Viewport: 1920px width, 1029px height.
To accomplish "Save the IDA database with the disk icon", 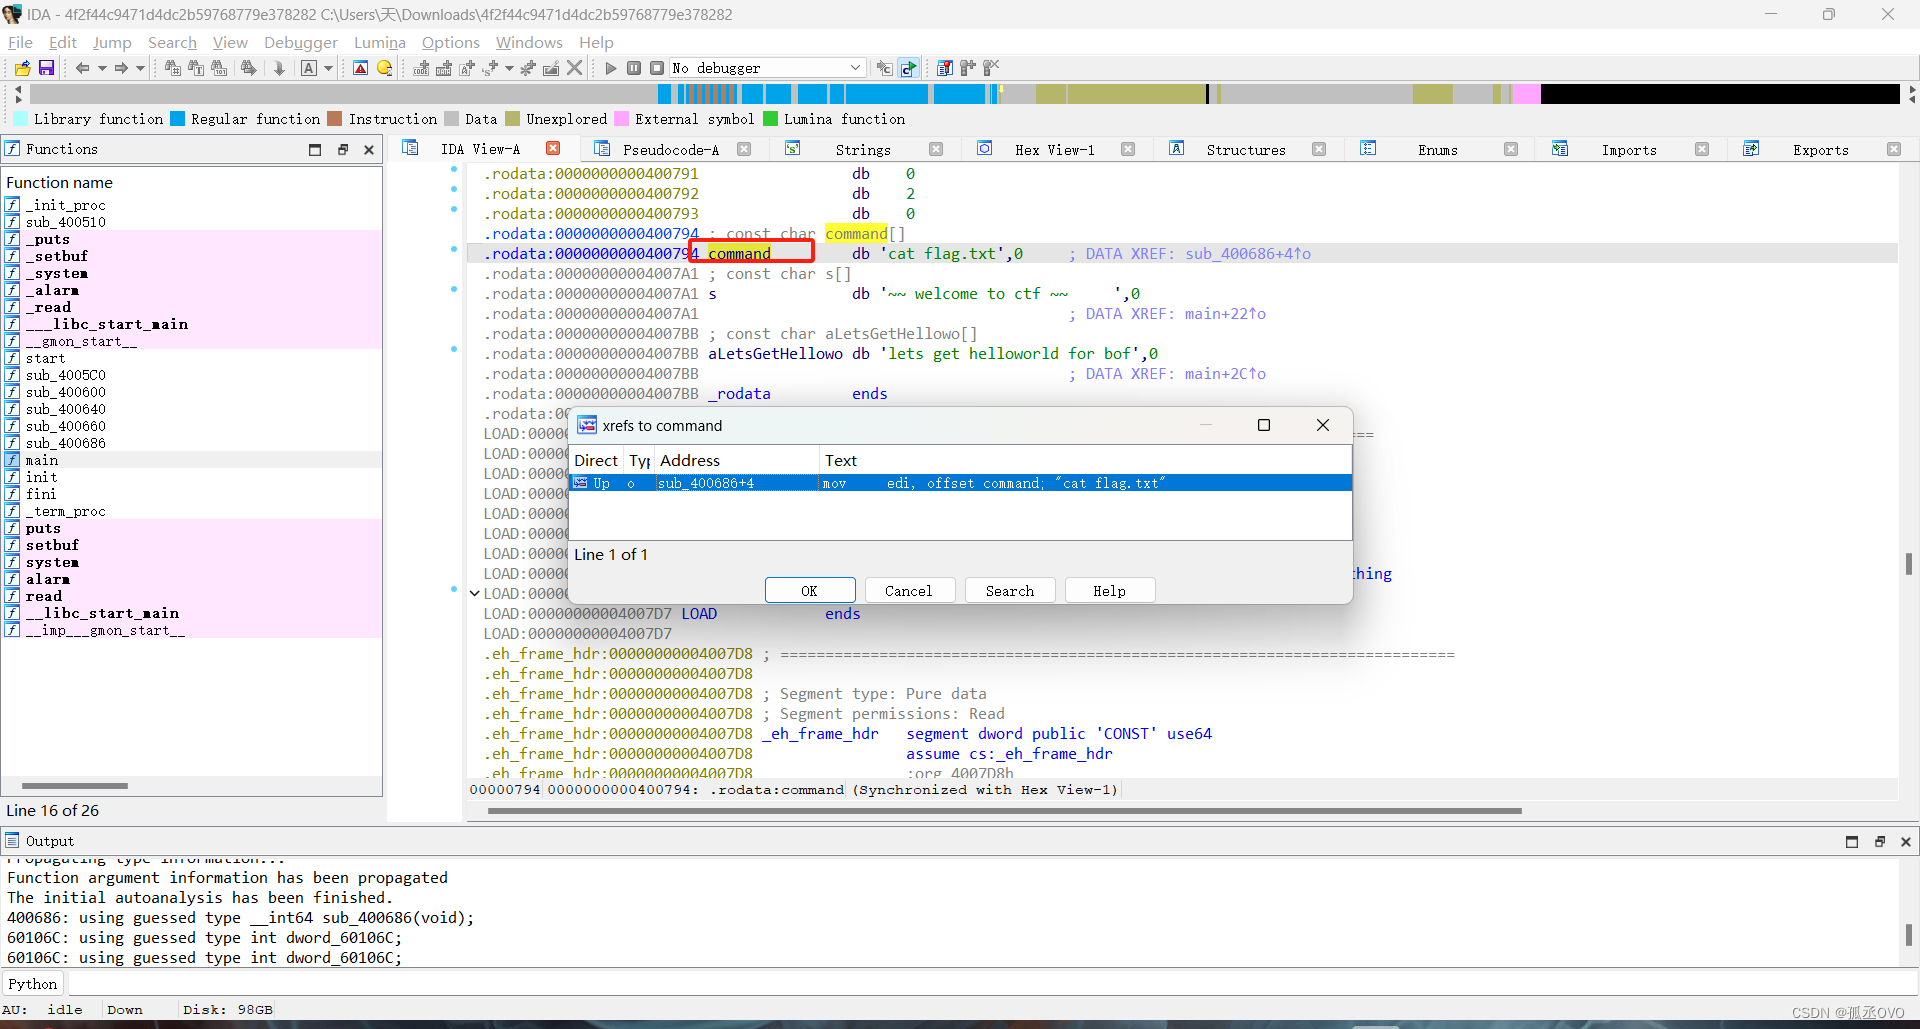I will (46, 67).
